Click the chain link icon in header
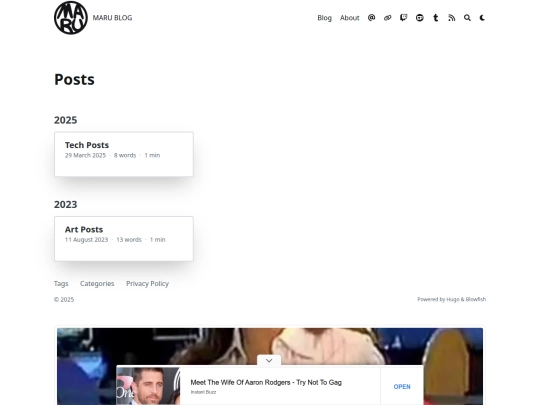Screen dimensions: 540x405 pyautogui.click(x=387, y=18)
